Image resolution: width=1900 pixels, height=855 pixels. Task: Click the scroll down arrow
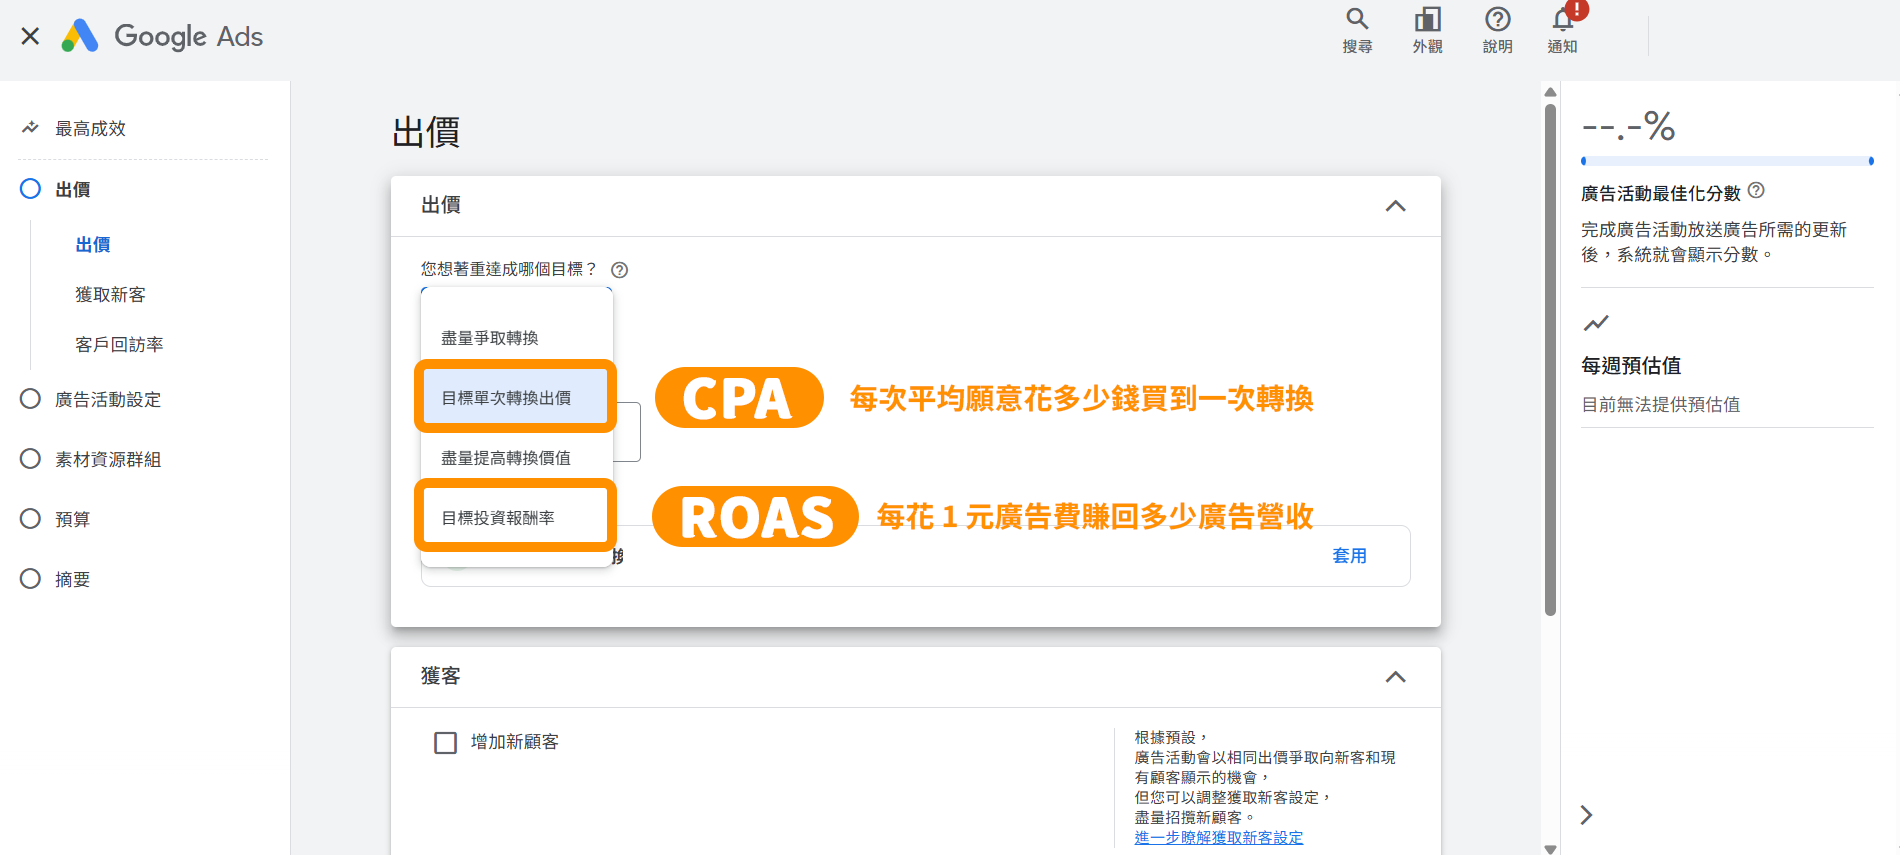(x=1550, y=848)
